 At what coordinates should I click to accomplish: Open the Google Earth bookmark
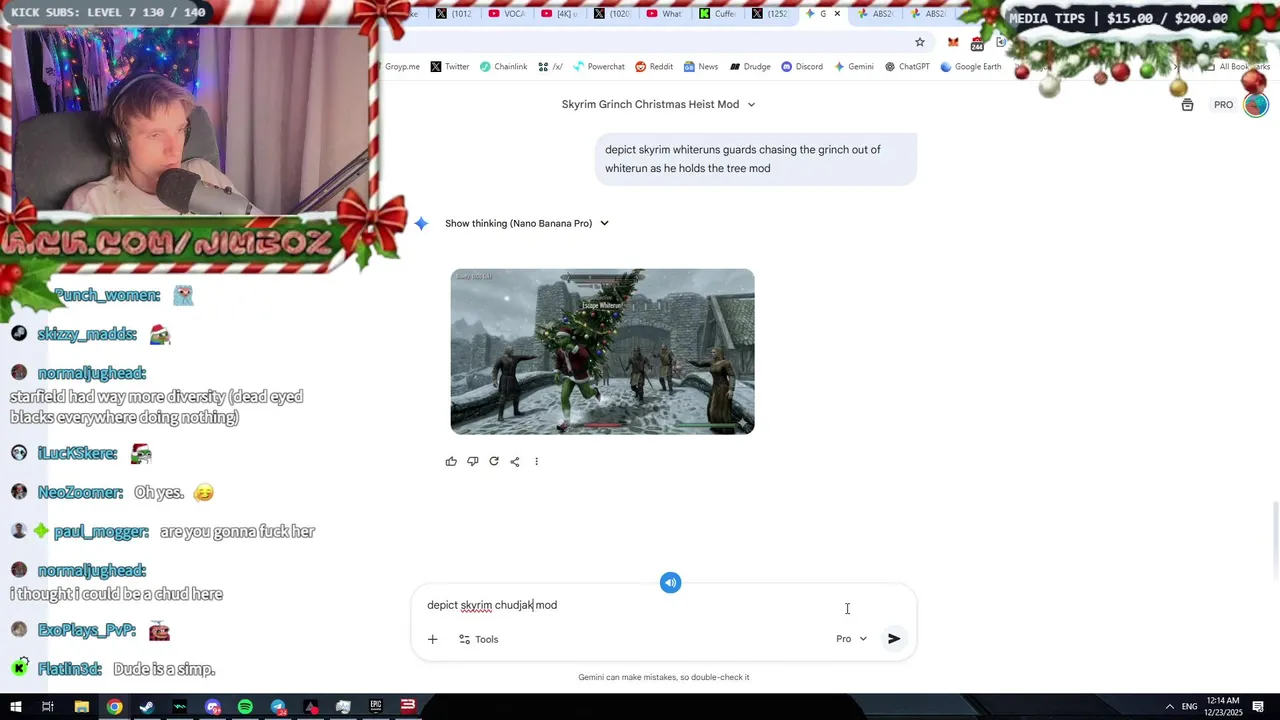point(970,67)
